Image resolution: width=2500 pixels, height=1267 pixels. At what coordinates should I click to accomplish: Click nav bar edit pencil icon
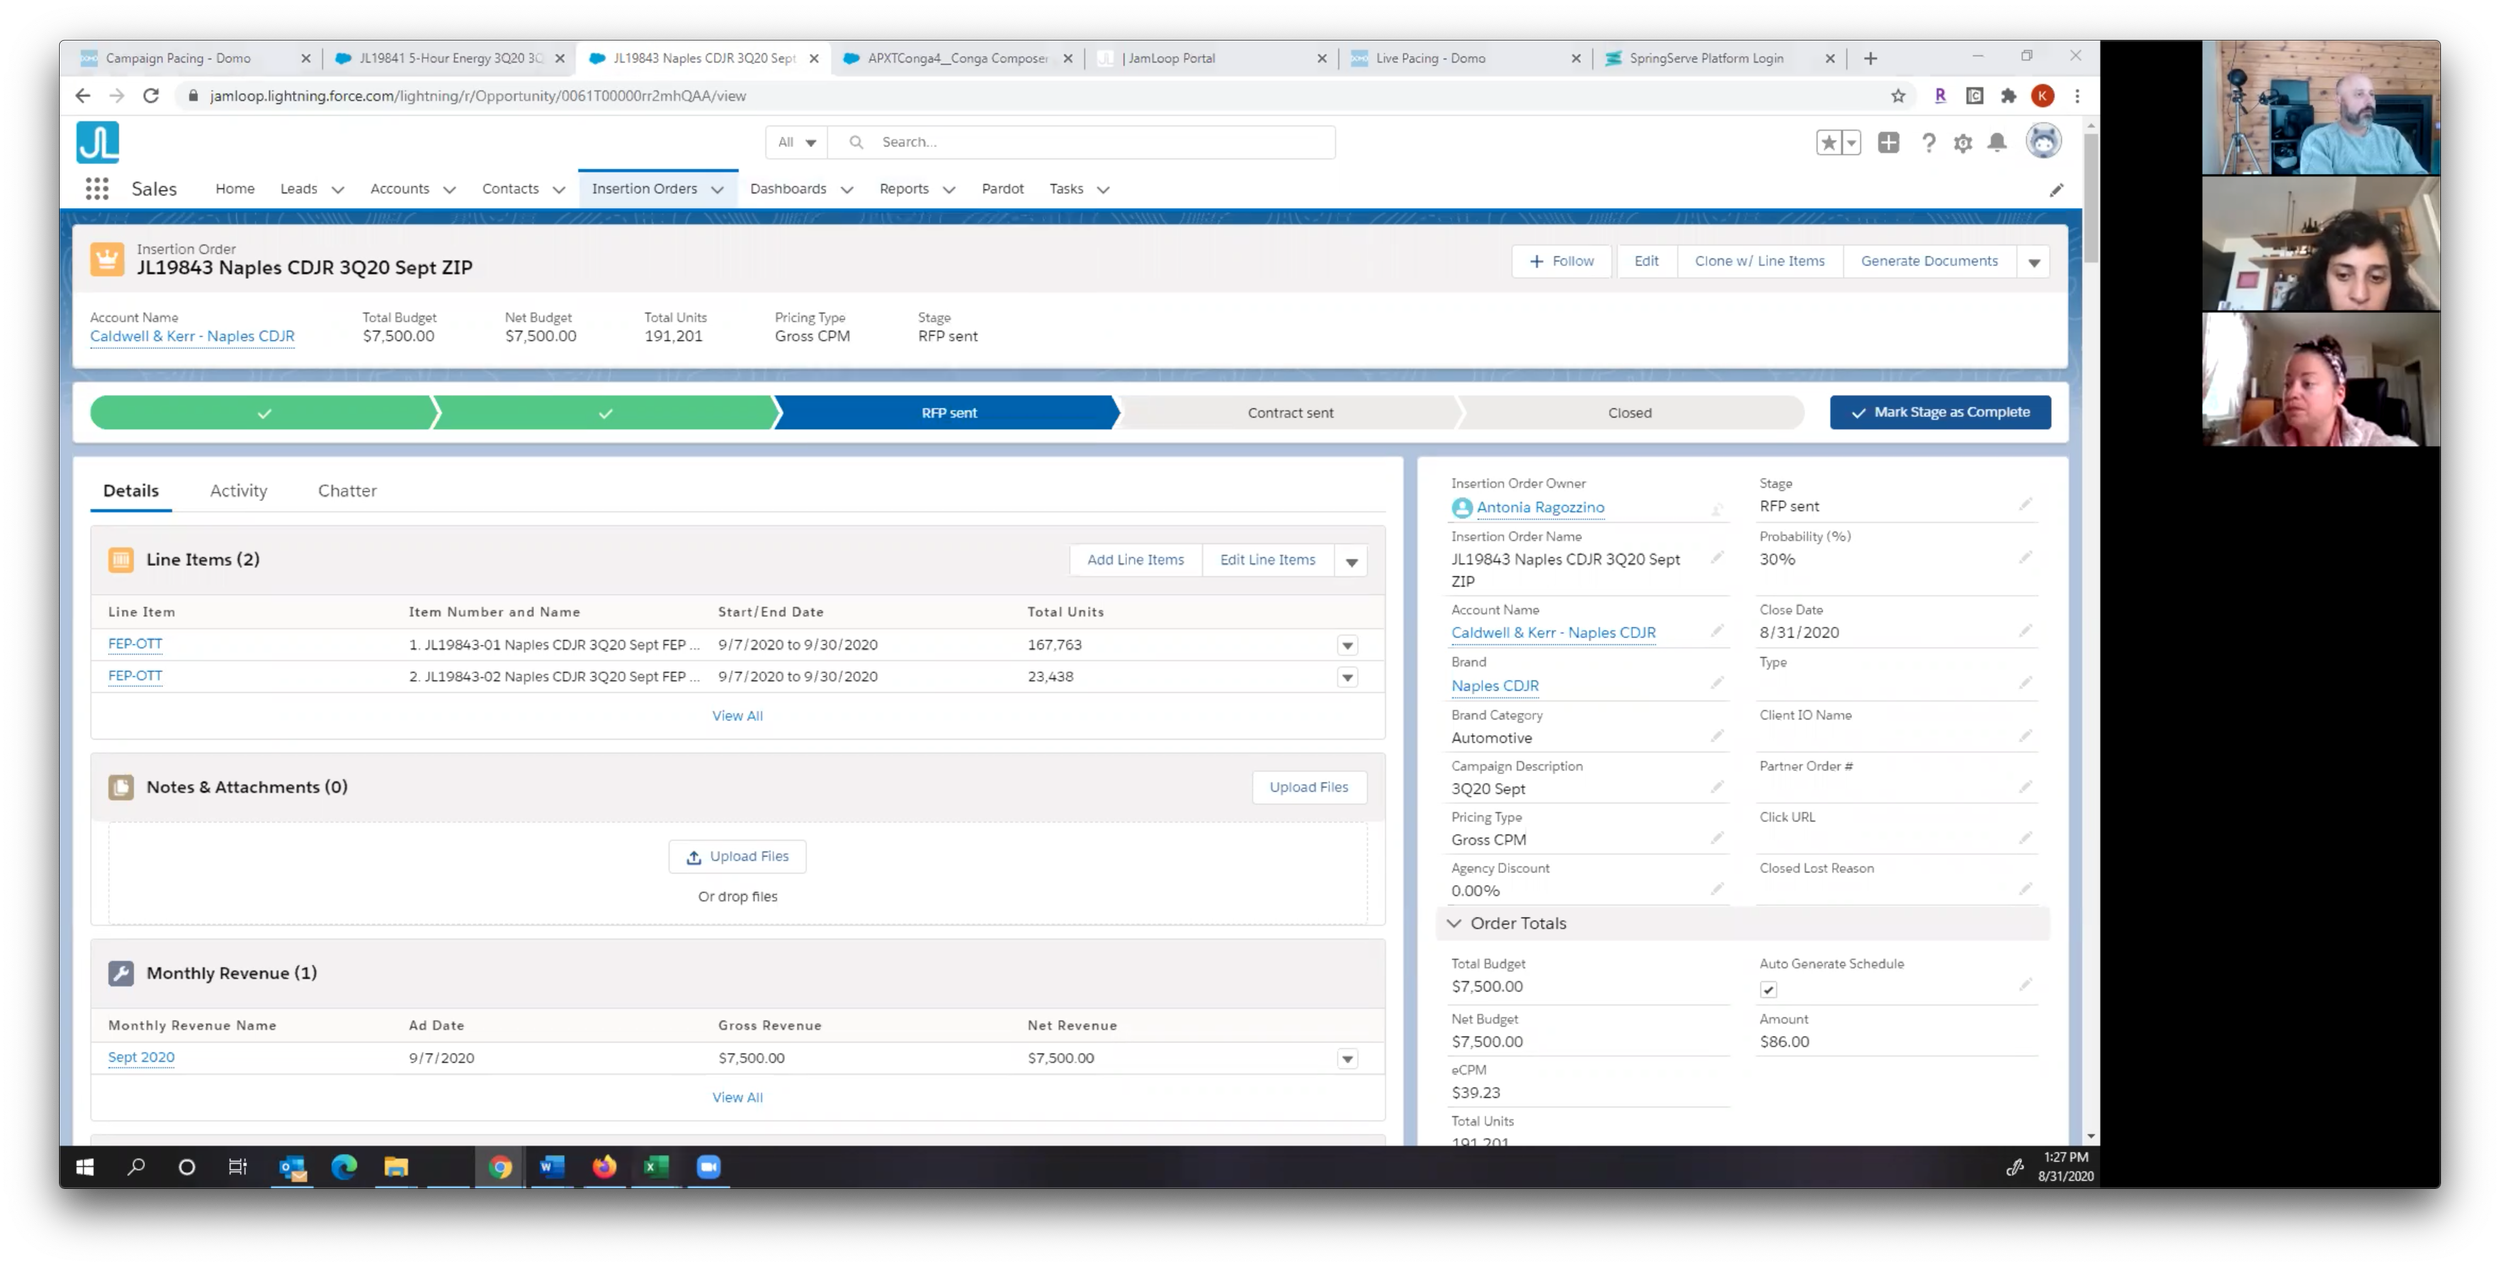pos(2056,190)
